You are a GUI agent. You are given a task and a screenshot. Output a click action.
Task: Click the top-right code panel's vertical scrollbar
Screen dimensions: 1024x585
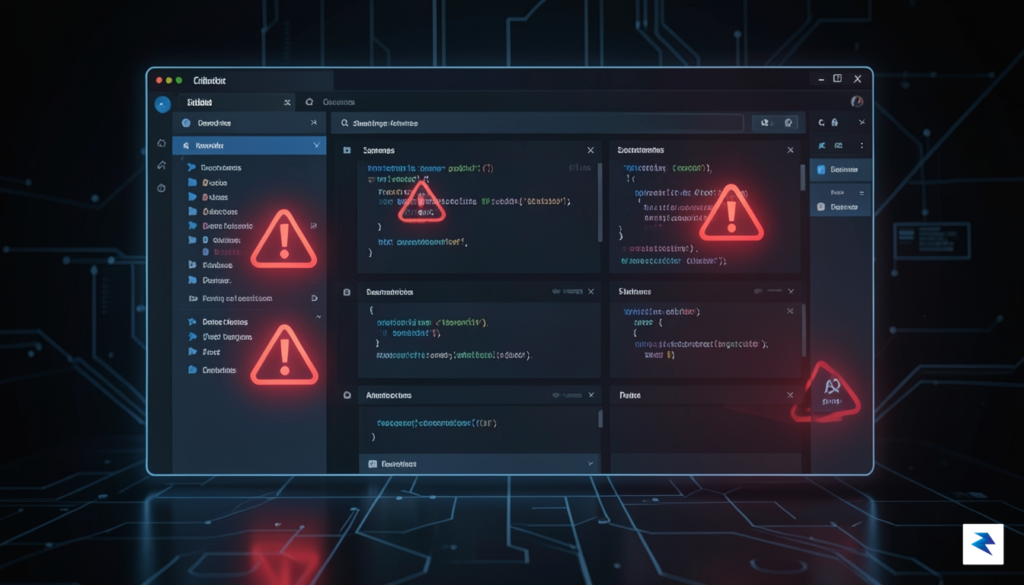click(803, 178)
